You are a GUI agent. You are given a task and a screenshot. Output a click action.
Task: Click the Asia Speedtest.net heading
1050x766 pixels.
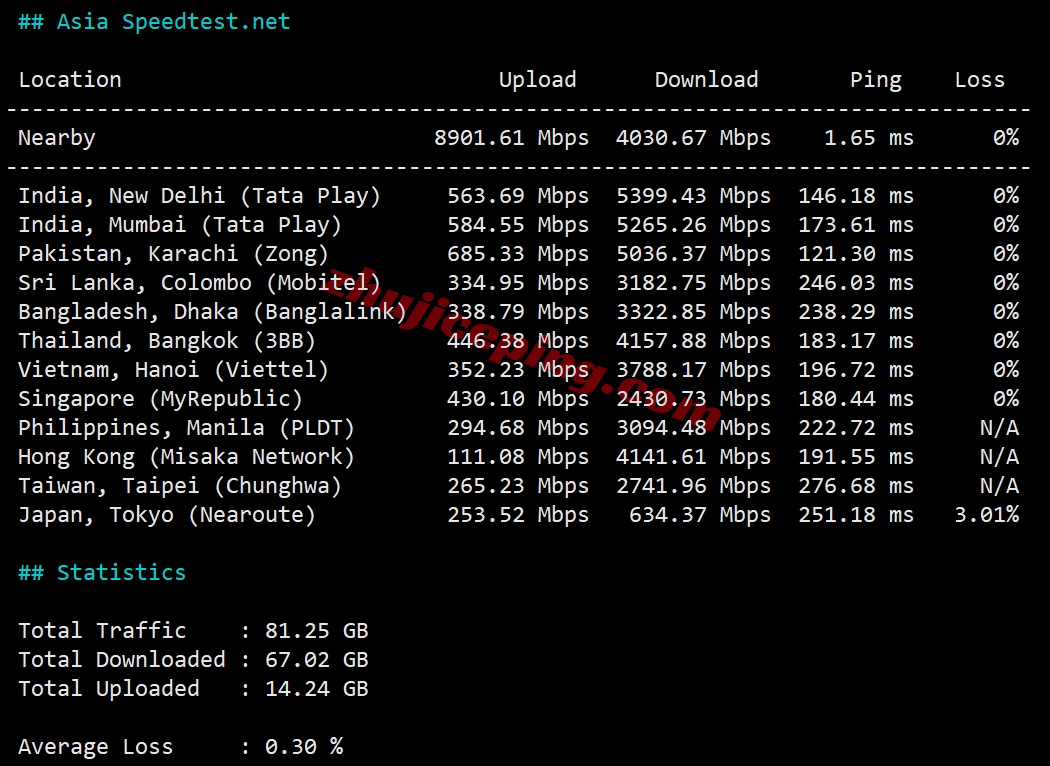[x=154, y=22]
